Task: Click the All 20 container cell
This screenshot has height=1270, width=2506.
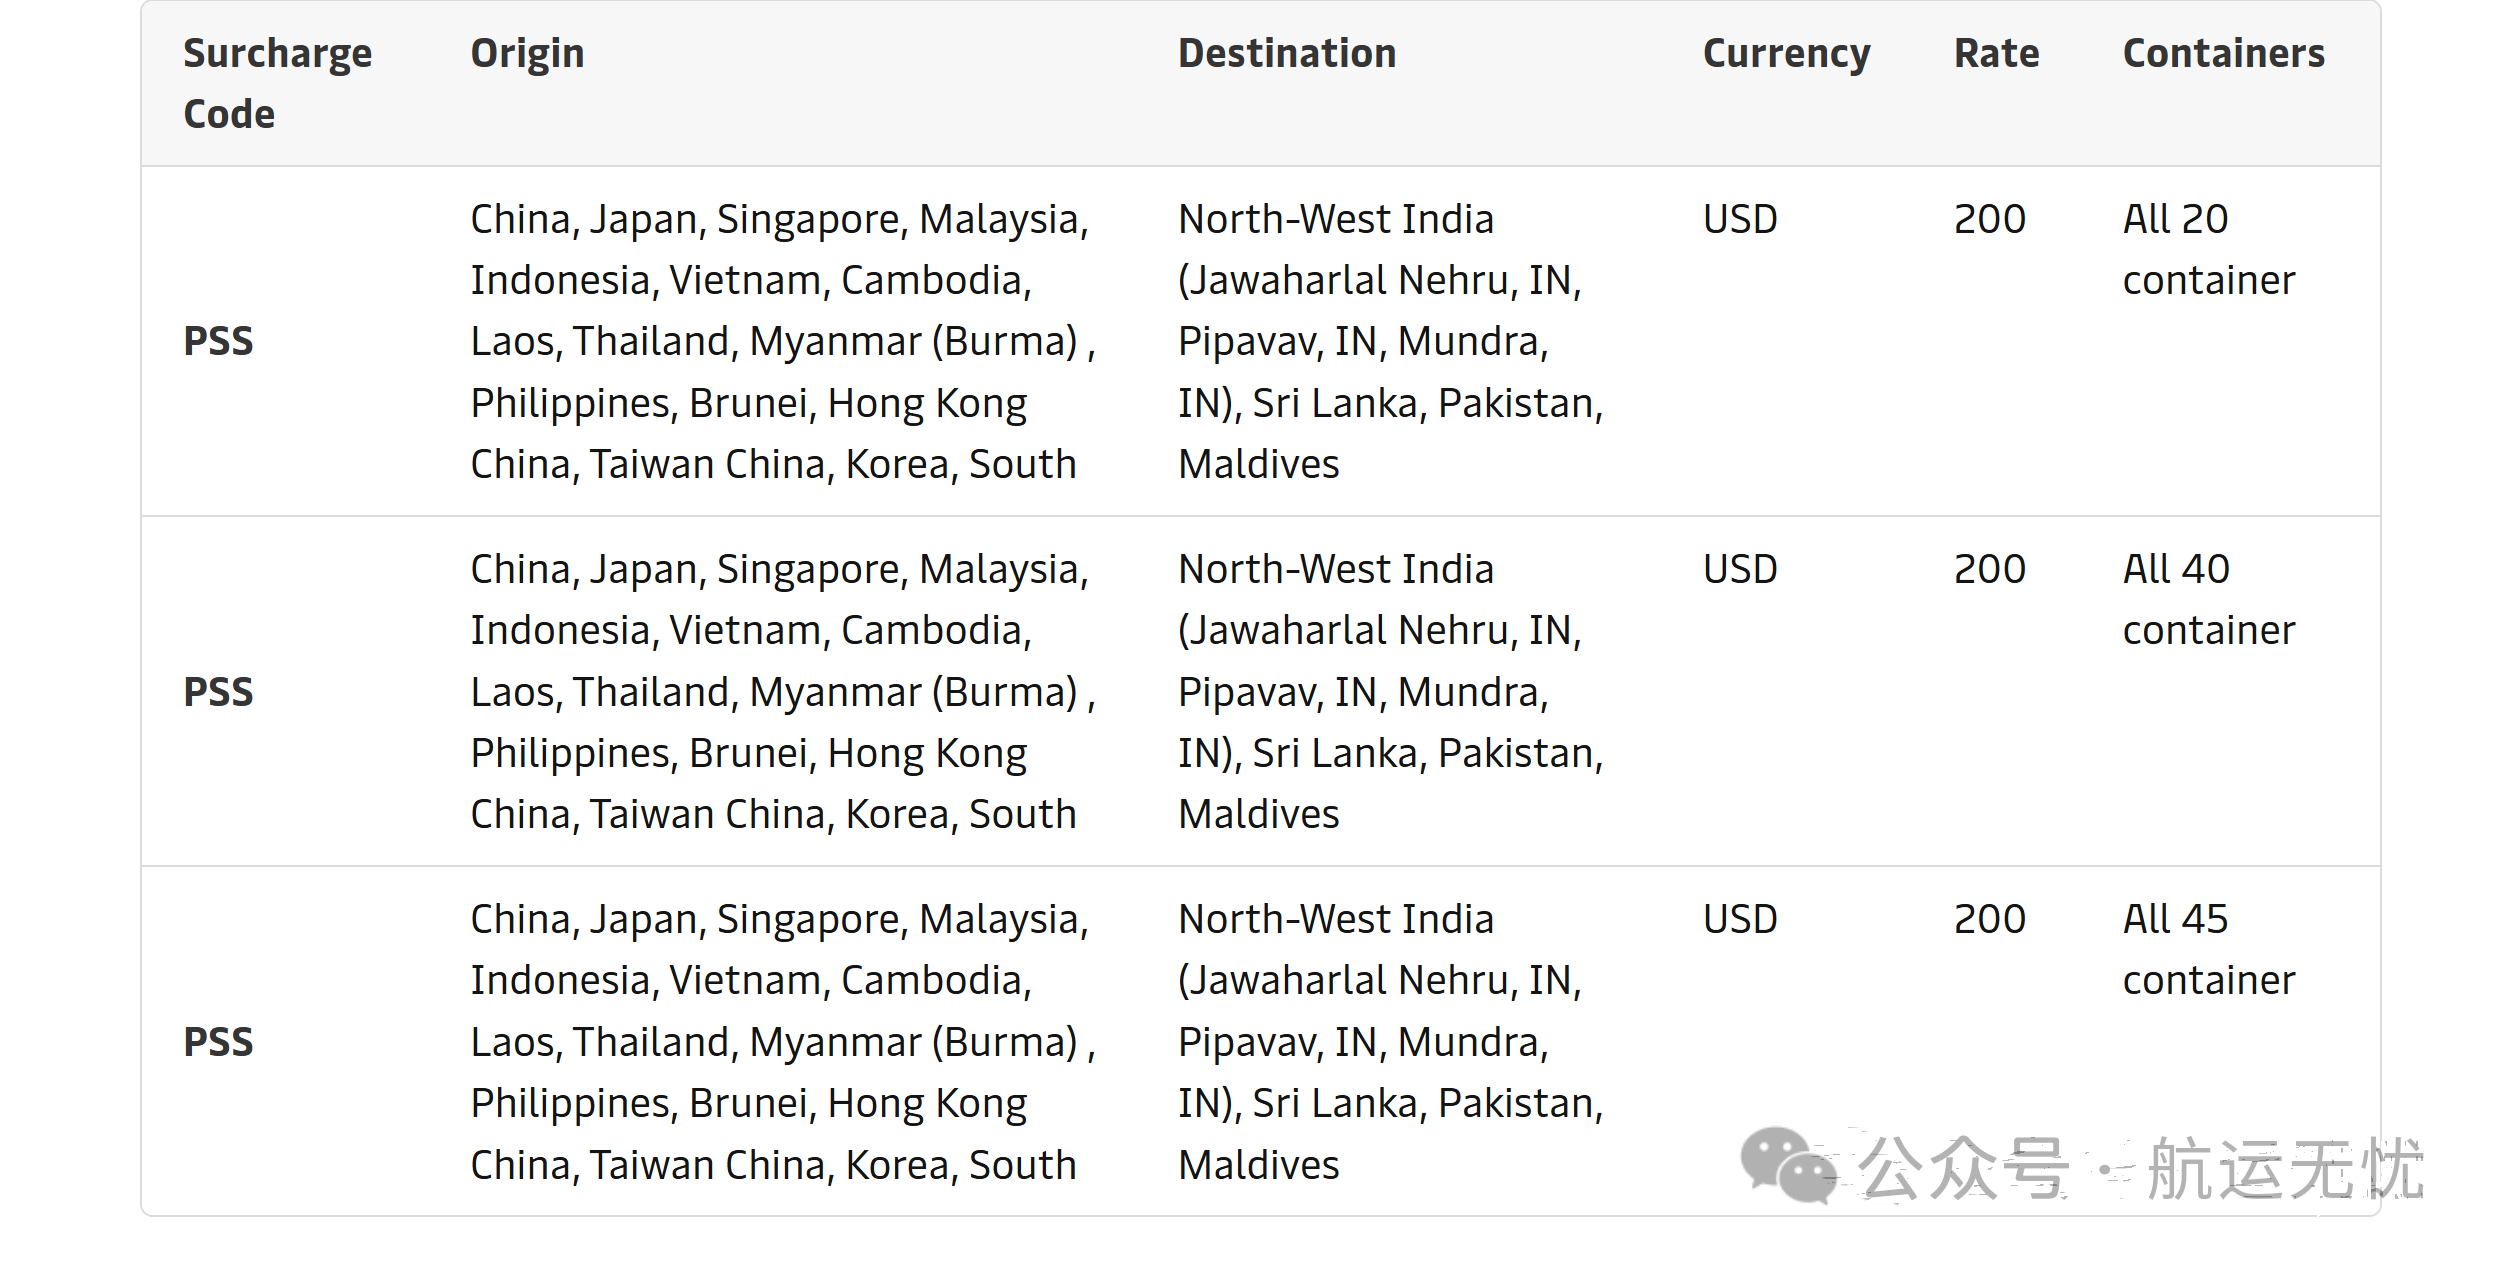Action: pyautogui.click(x=2208, y=249)
